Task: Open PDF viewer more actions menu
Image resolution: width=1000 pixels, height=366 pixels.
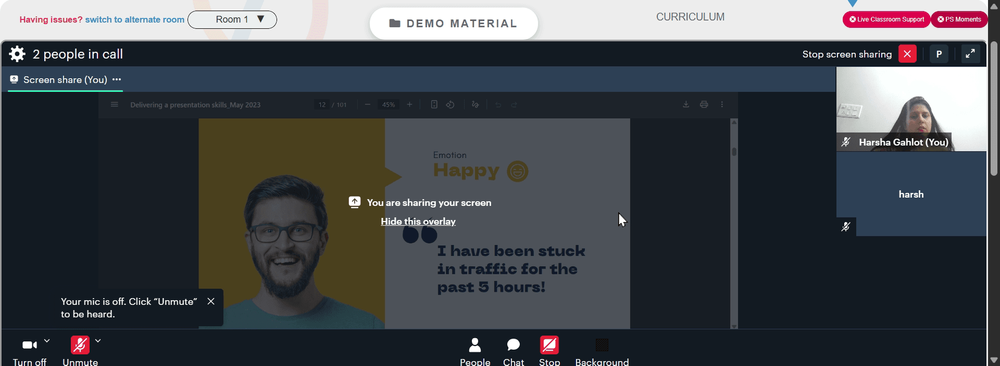Action: pyautogui.click(x=722, y=105)
